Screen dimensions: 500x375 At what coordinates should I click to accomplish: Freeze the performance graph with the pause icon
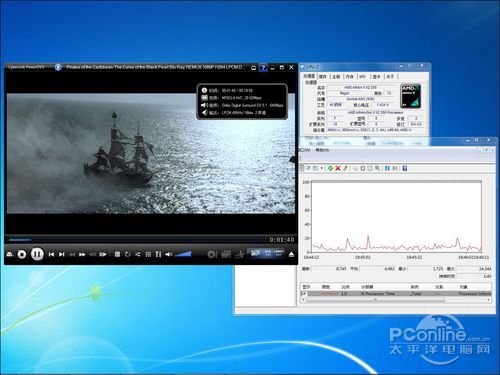pos(387,168)
